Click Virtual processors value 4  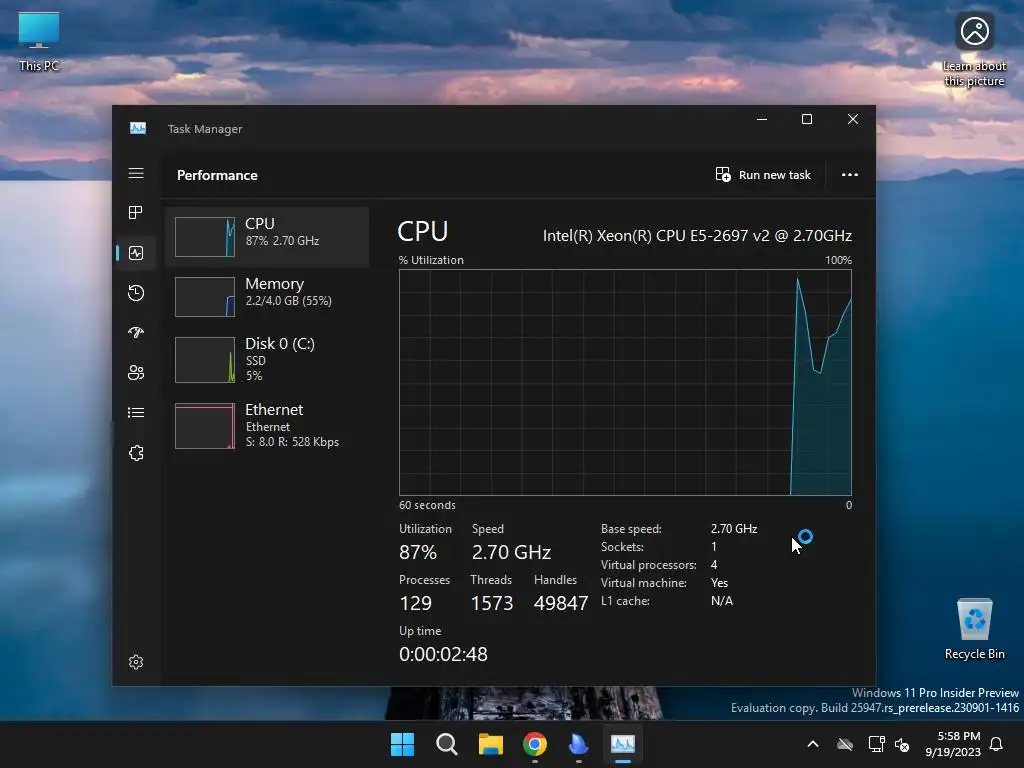pyautogui.click(x=714, y=565)
